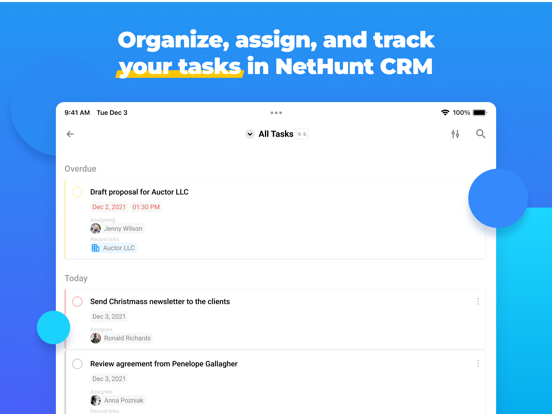Open the task filter settings icon
This screenshot has width=552, height=414.
point(455,134)
